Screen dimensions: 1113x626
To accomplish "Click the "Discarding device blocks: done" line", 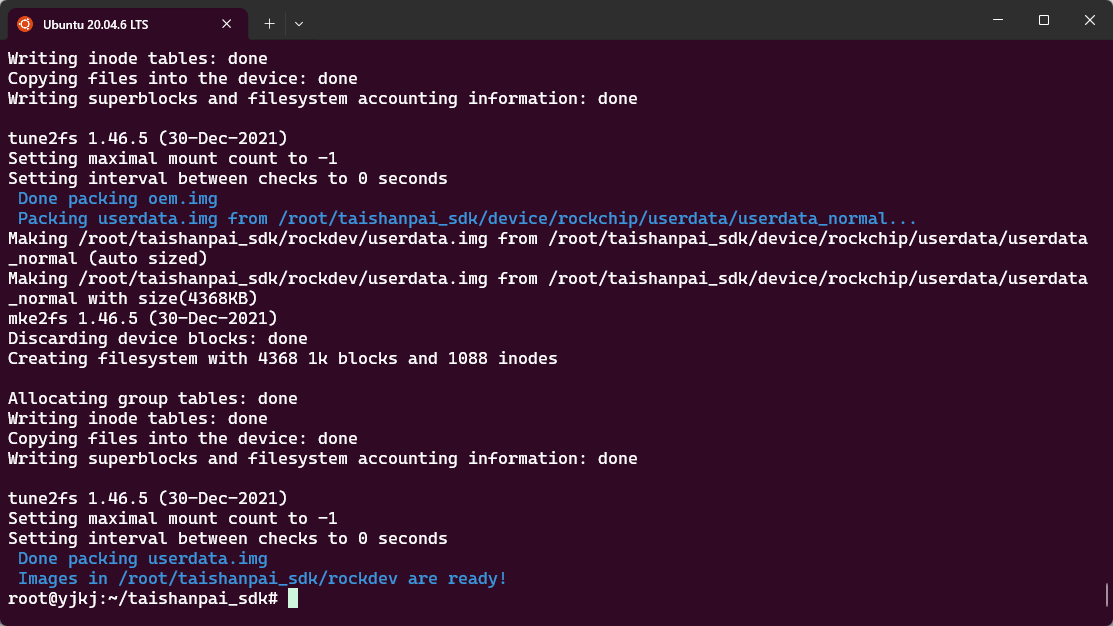I will tap(158, 339).
